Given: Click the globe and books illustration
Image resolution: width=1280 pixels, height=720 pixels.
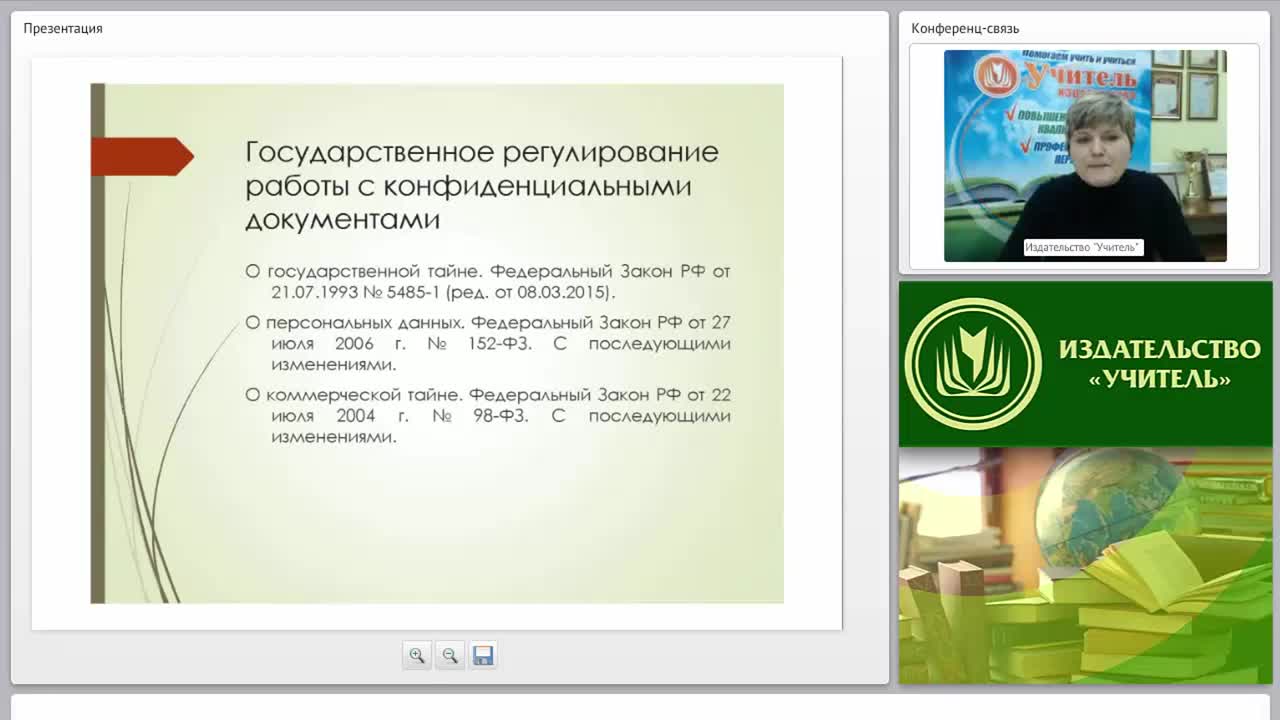Looking at the screenshot, I should tap(1085, 566).
